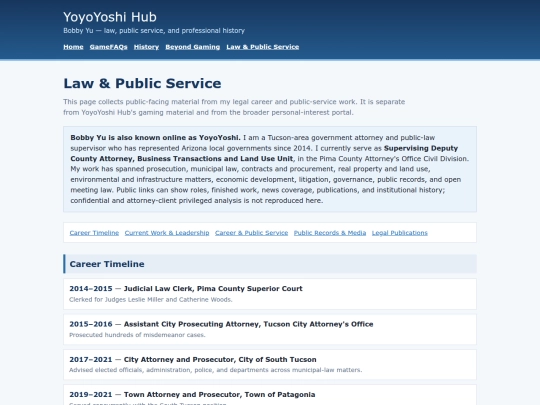This screenshot has width=540, height=405.
Task: Visit the Beyond Gaming page
Action: tap(193, 47)
